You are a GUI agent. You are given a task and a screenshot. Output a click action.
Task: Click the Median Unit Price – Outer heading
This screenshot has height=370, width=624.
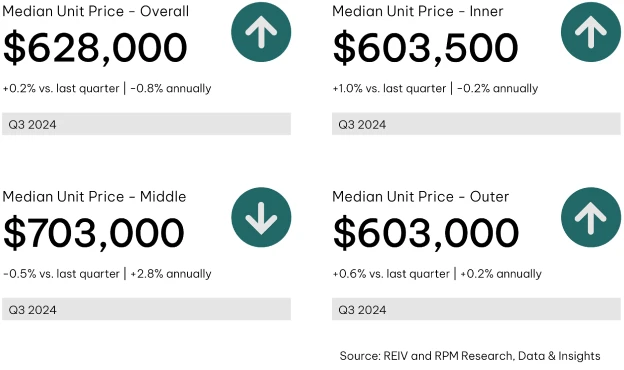click(x=421, y=197)
